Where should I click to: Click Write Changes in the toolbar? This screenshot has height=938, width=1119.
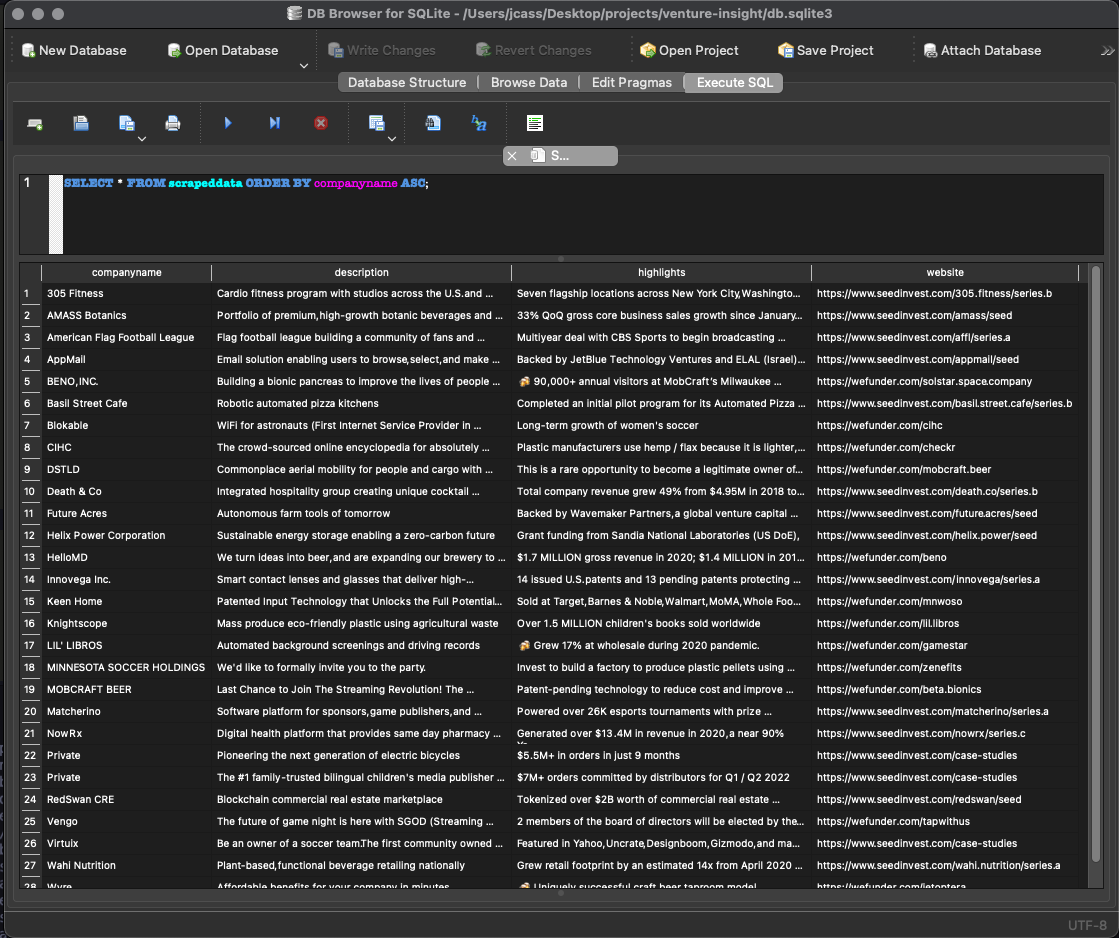pos(381,51)
